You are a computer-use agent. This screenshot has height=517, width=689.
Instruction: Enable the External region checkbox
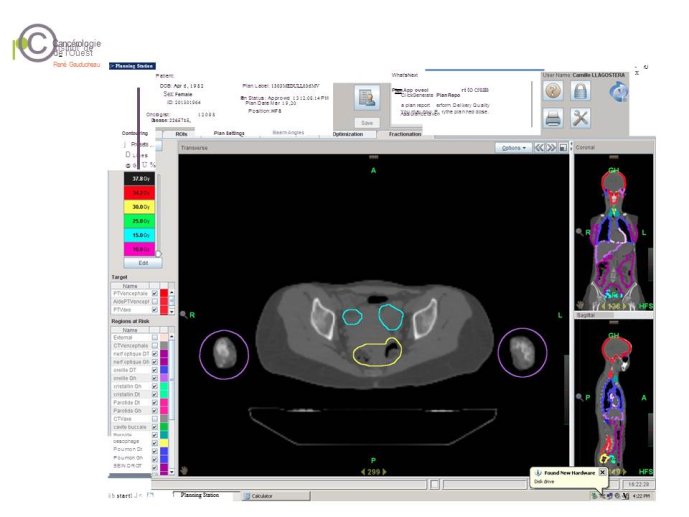(x=155, y=337)
